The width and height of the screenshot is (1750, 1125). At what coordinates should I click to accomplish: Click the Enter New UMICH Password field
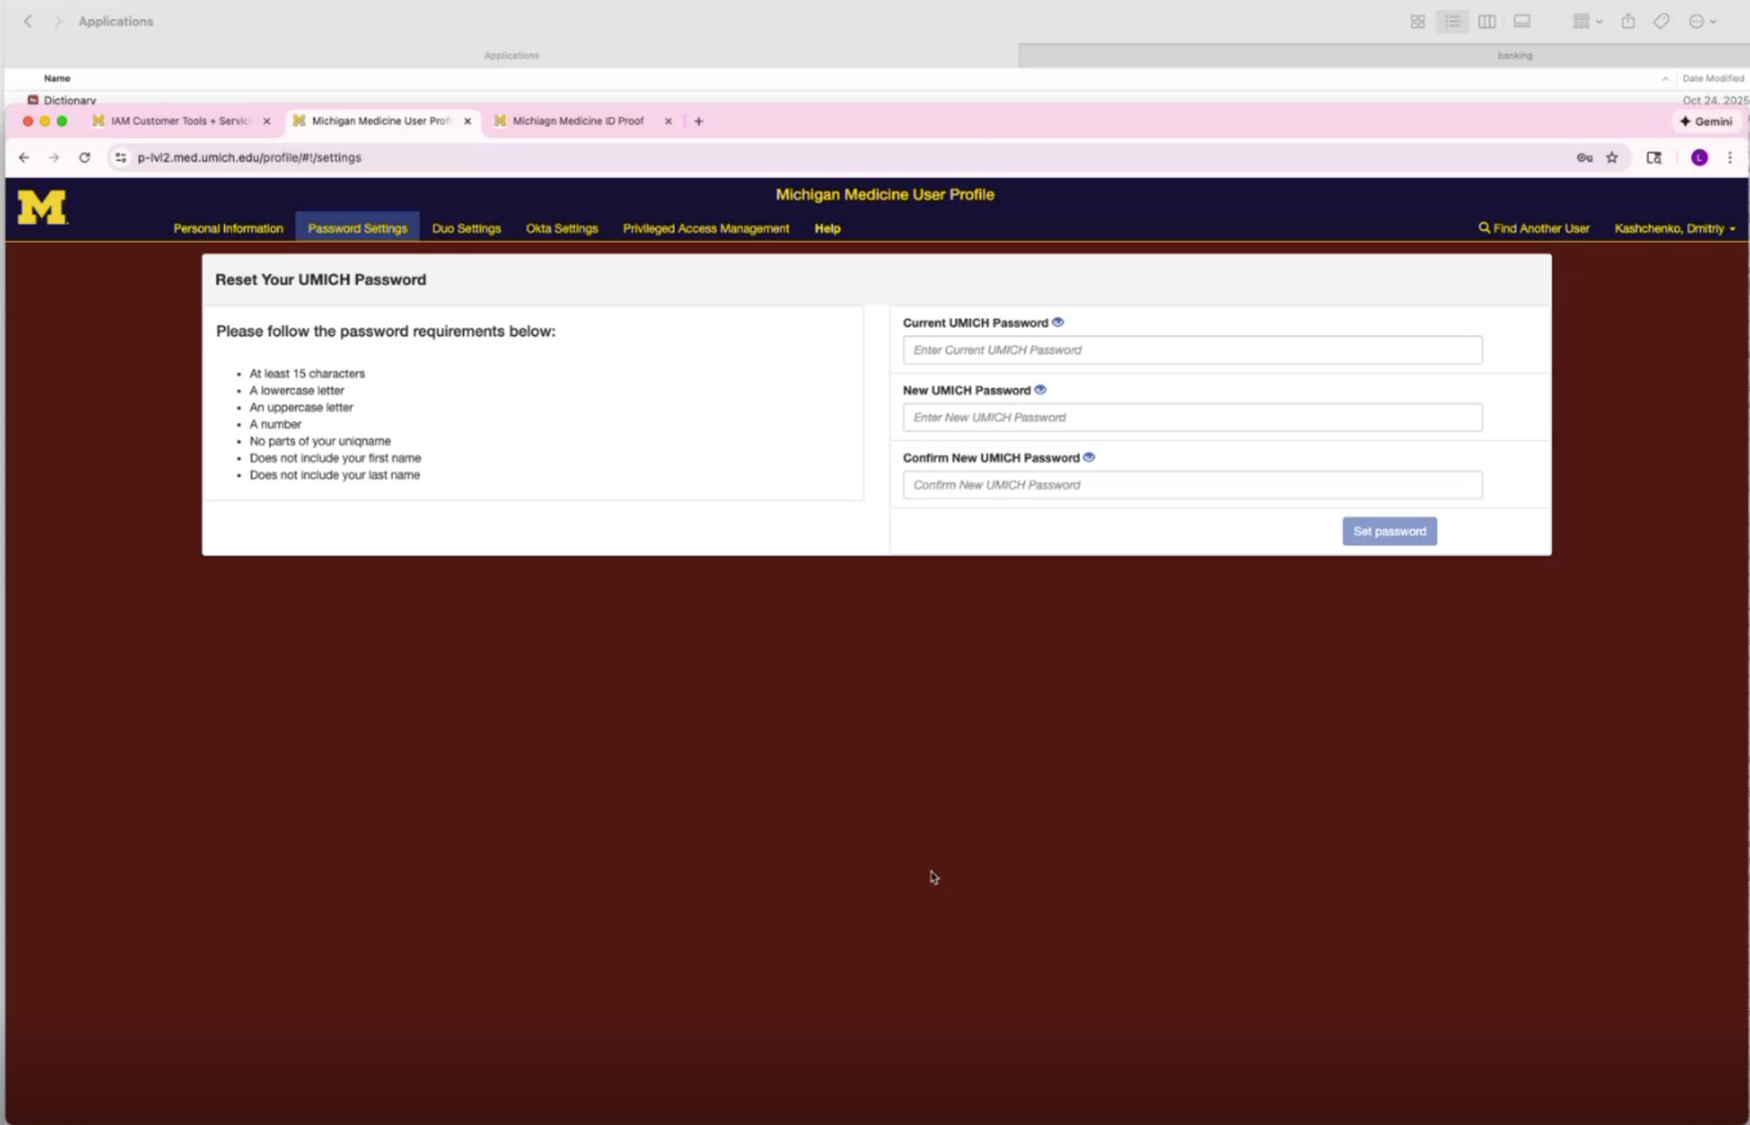pos(1192,417)
